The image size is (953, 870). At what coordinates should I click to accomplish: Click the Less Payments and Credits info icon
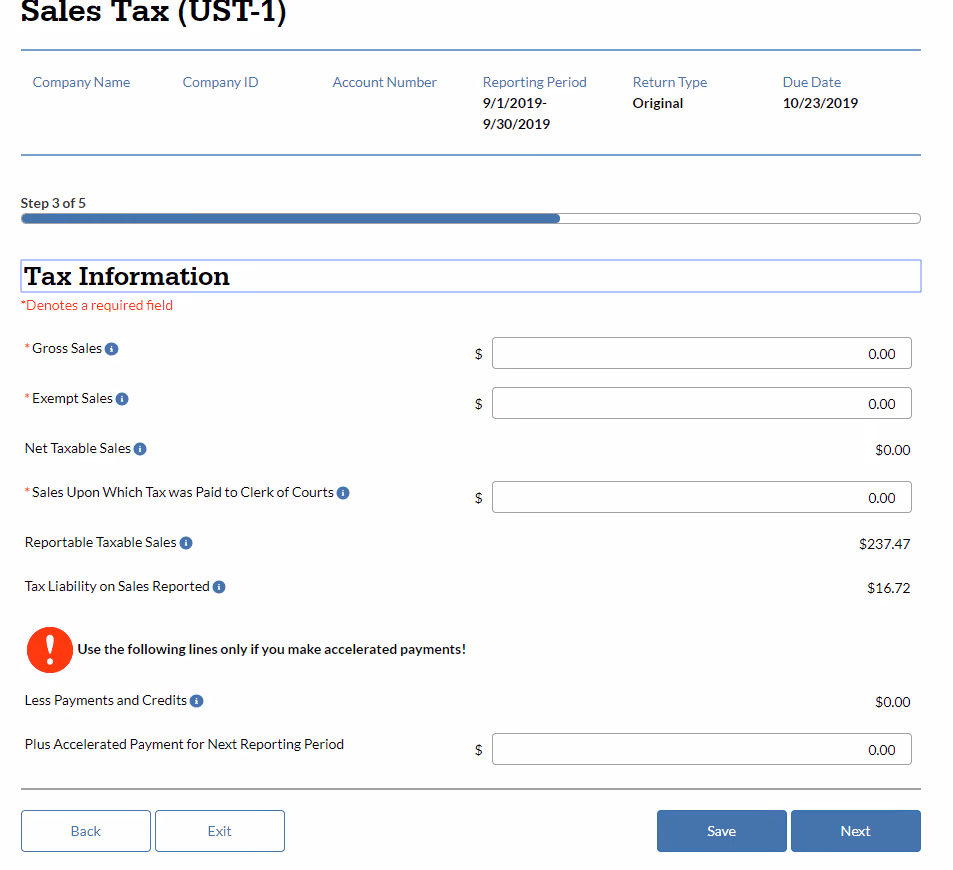[196, 701]
